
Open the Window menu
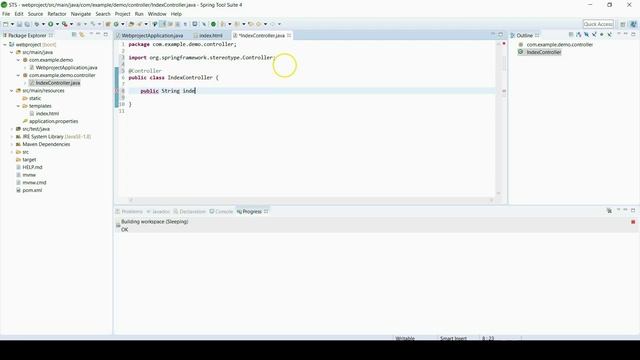point(157,14)
